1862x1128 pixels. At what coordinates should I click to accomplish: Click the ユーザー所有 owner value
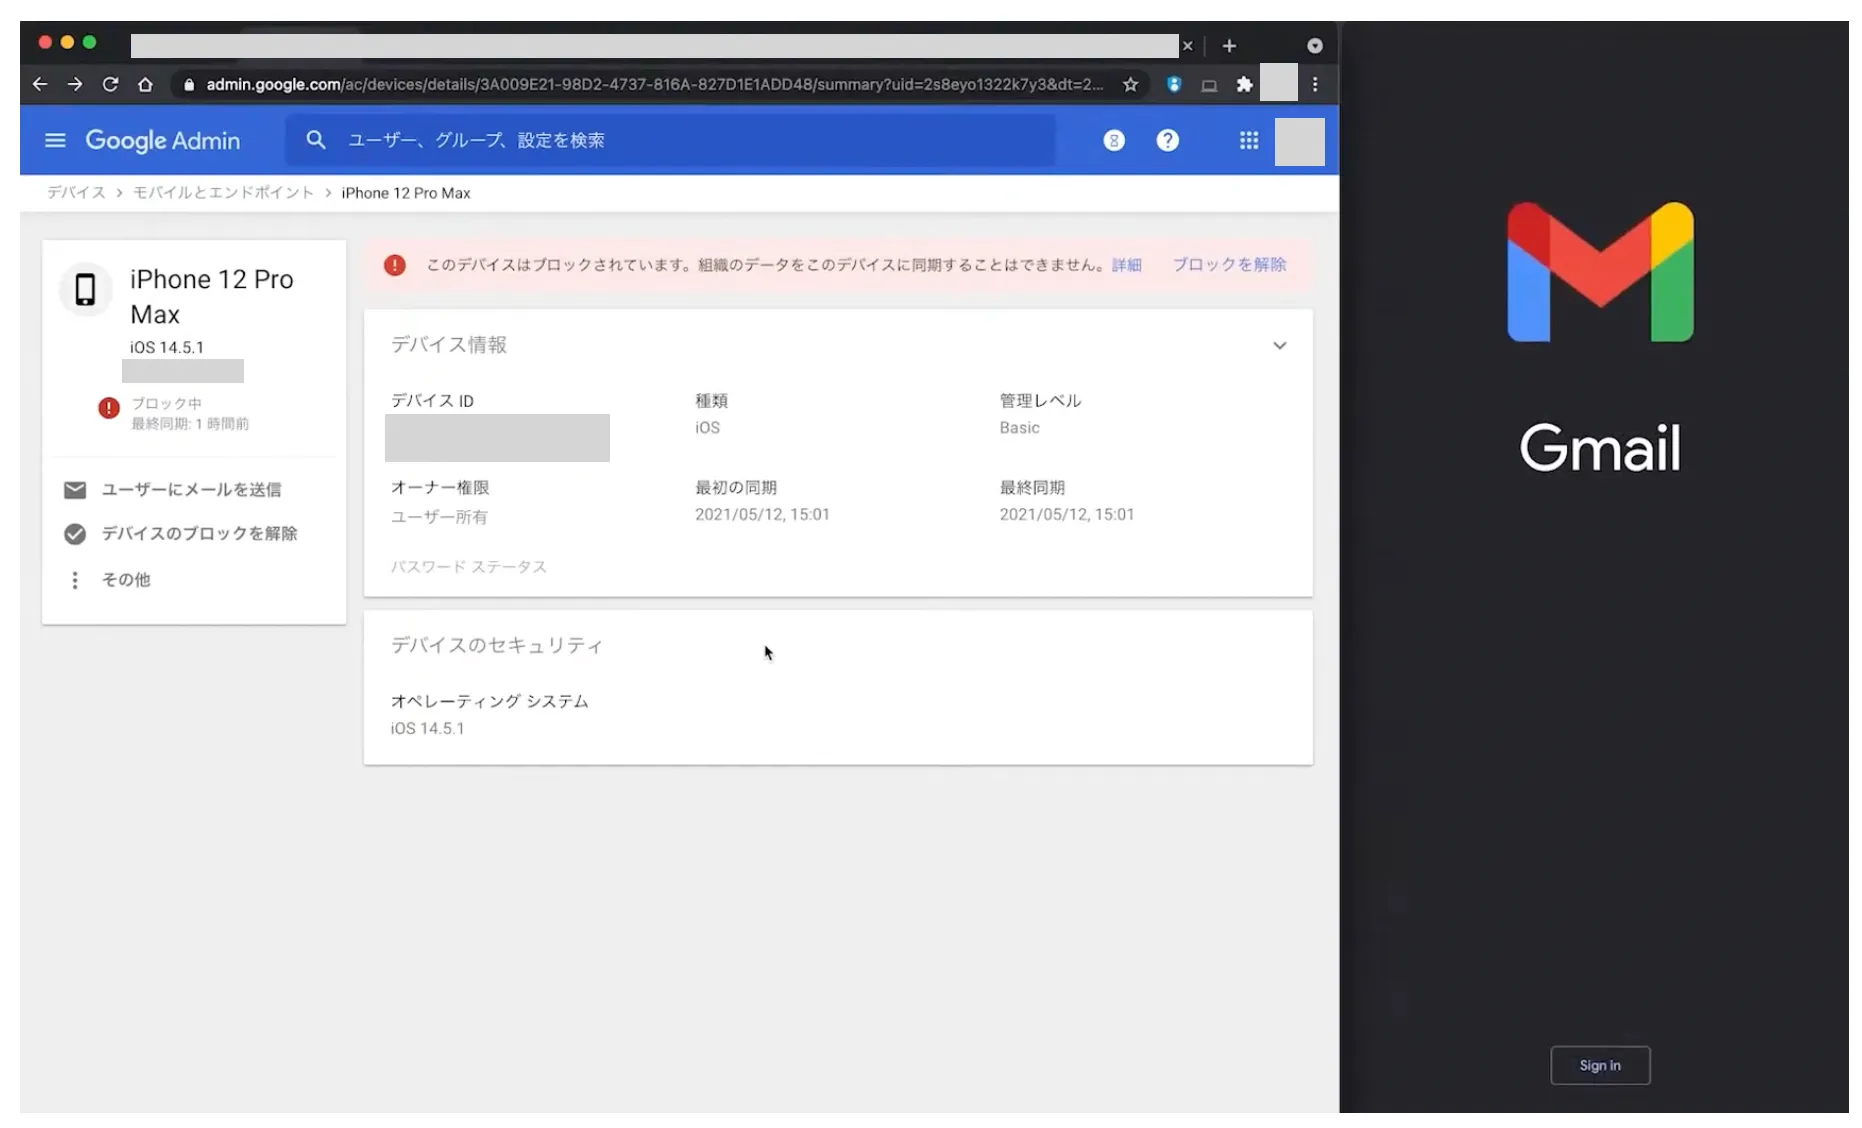pyautogui.click(x=439, y=517)
